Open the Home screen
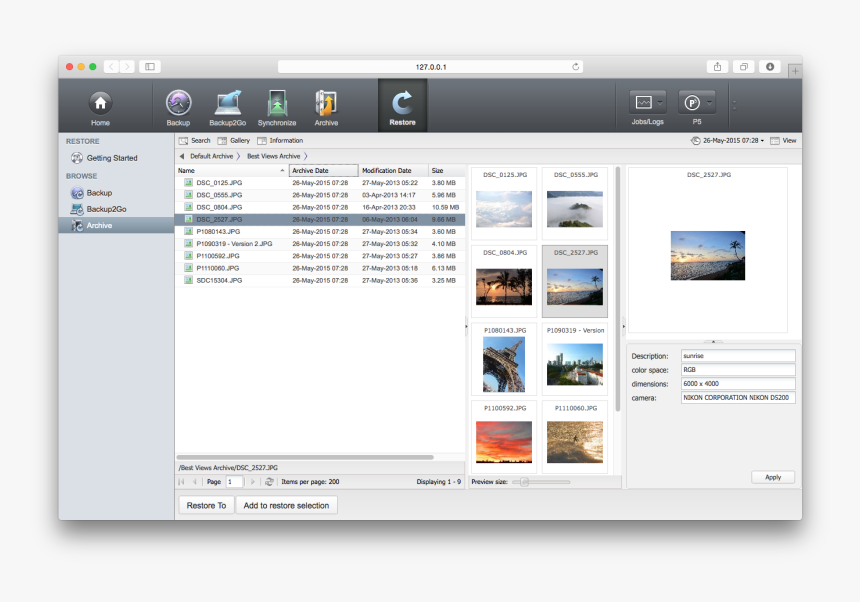The height and width of the screenshot is (602, 860). pyautogui.click(x=100, y=105)
